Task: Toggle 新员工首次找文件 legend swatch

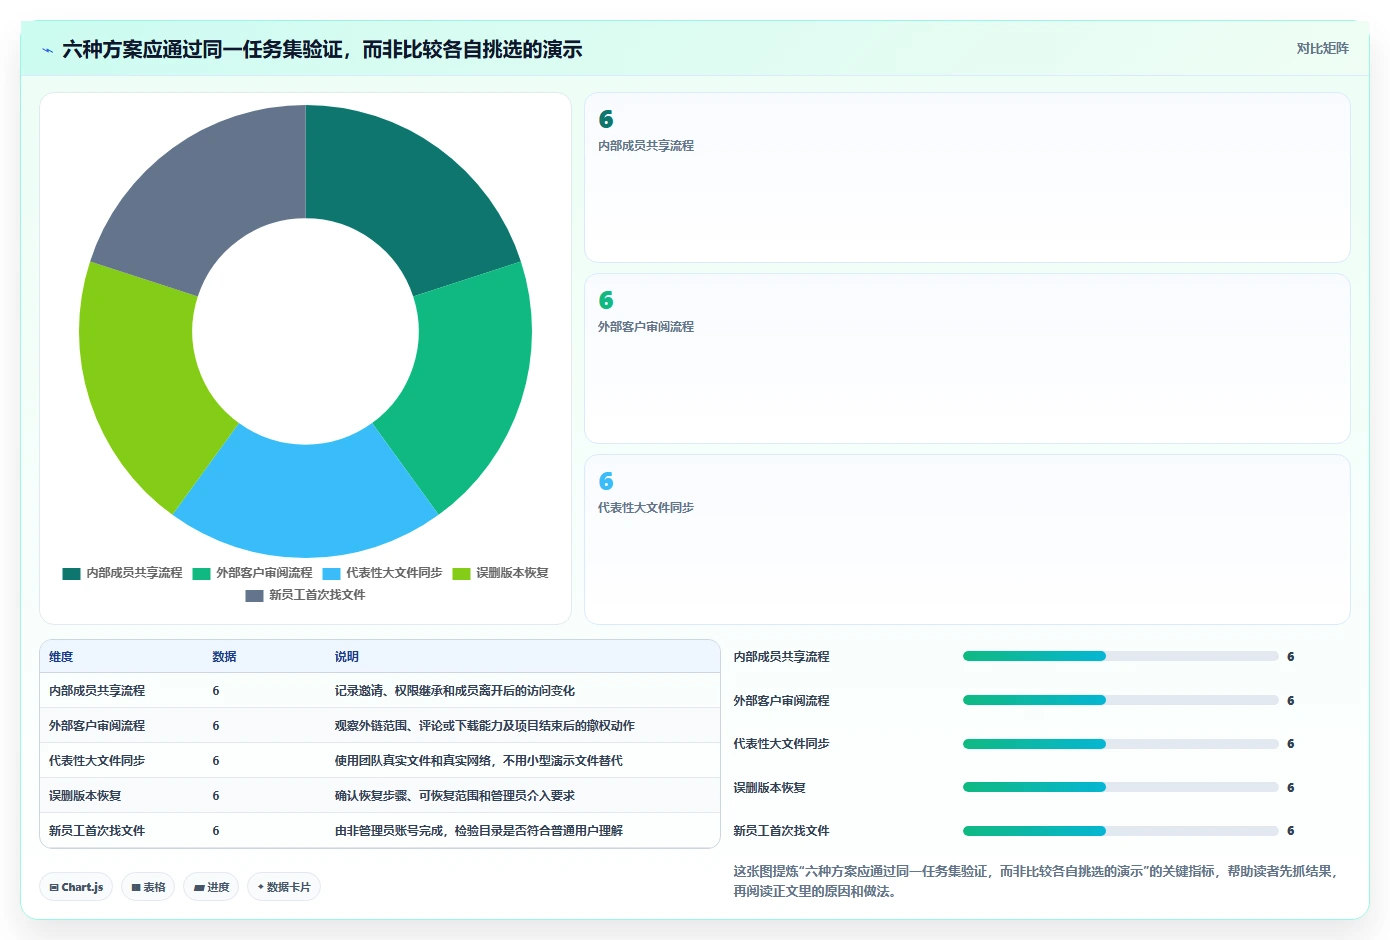Action: (x=254, y=595)
